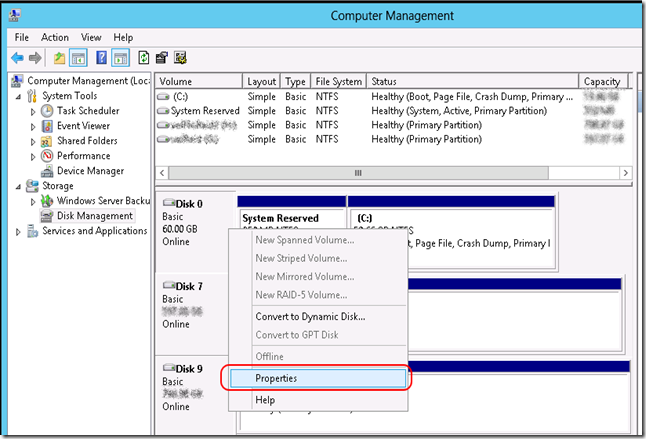Click the NTFS cell in the (C:) row
This screenshot has width=646, height=439.
point(327,97)
